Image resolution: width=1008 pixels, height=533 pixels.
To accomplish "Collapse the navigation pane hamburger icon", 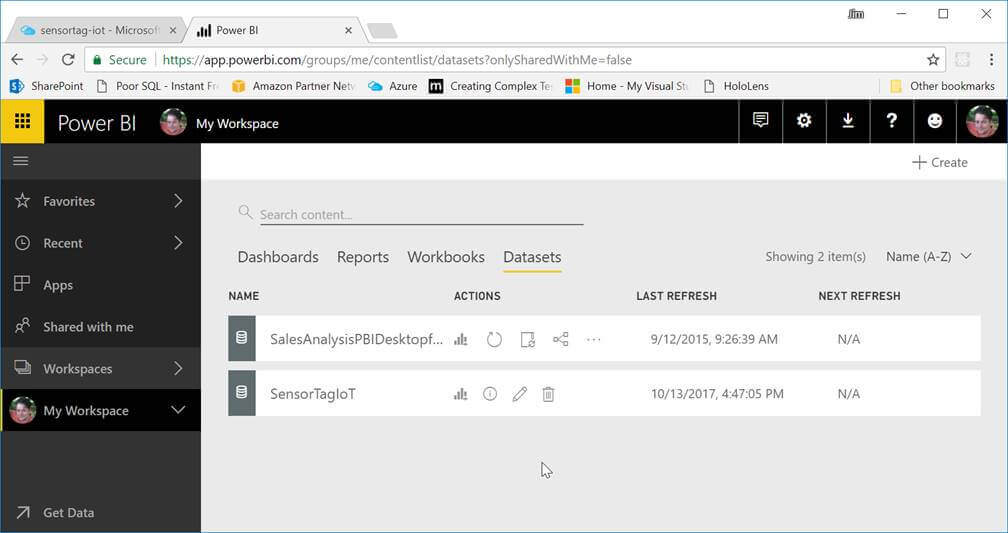I will coord(21,160).
